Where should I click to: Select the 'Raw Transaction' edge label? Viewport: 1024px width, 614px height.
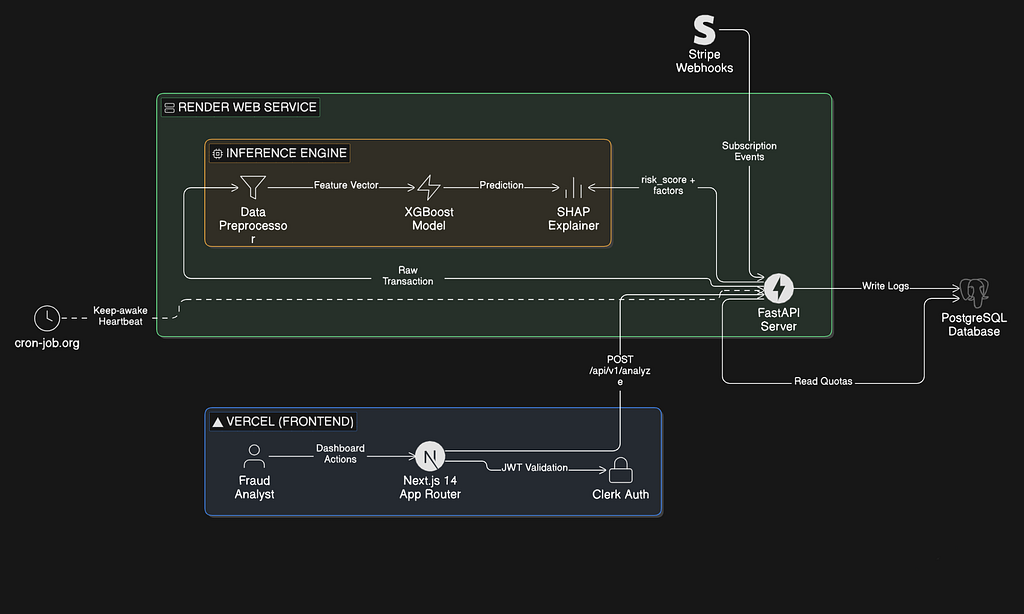click(x=408, y=276)
